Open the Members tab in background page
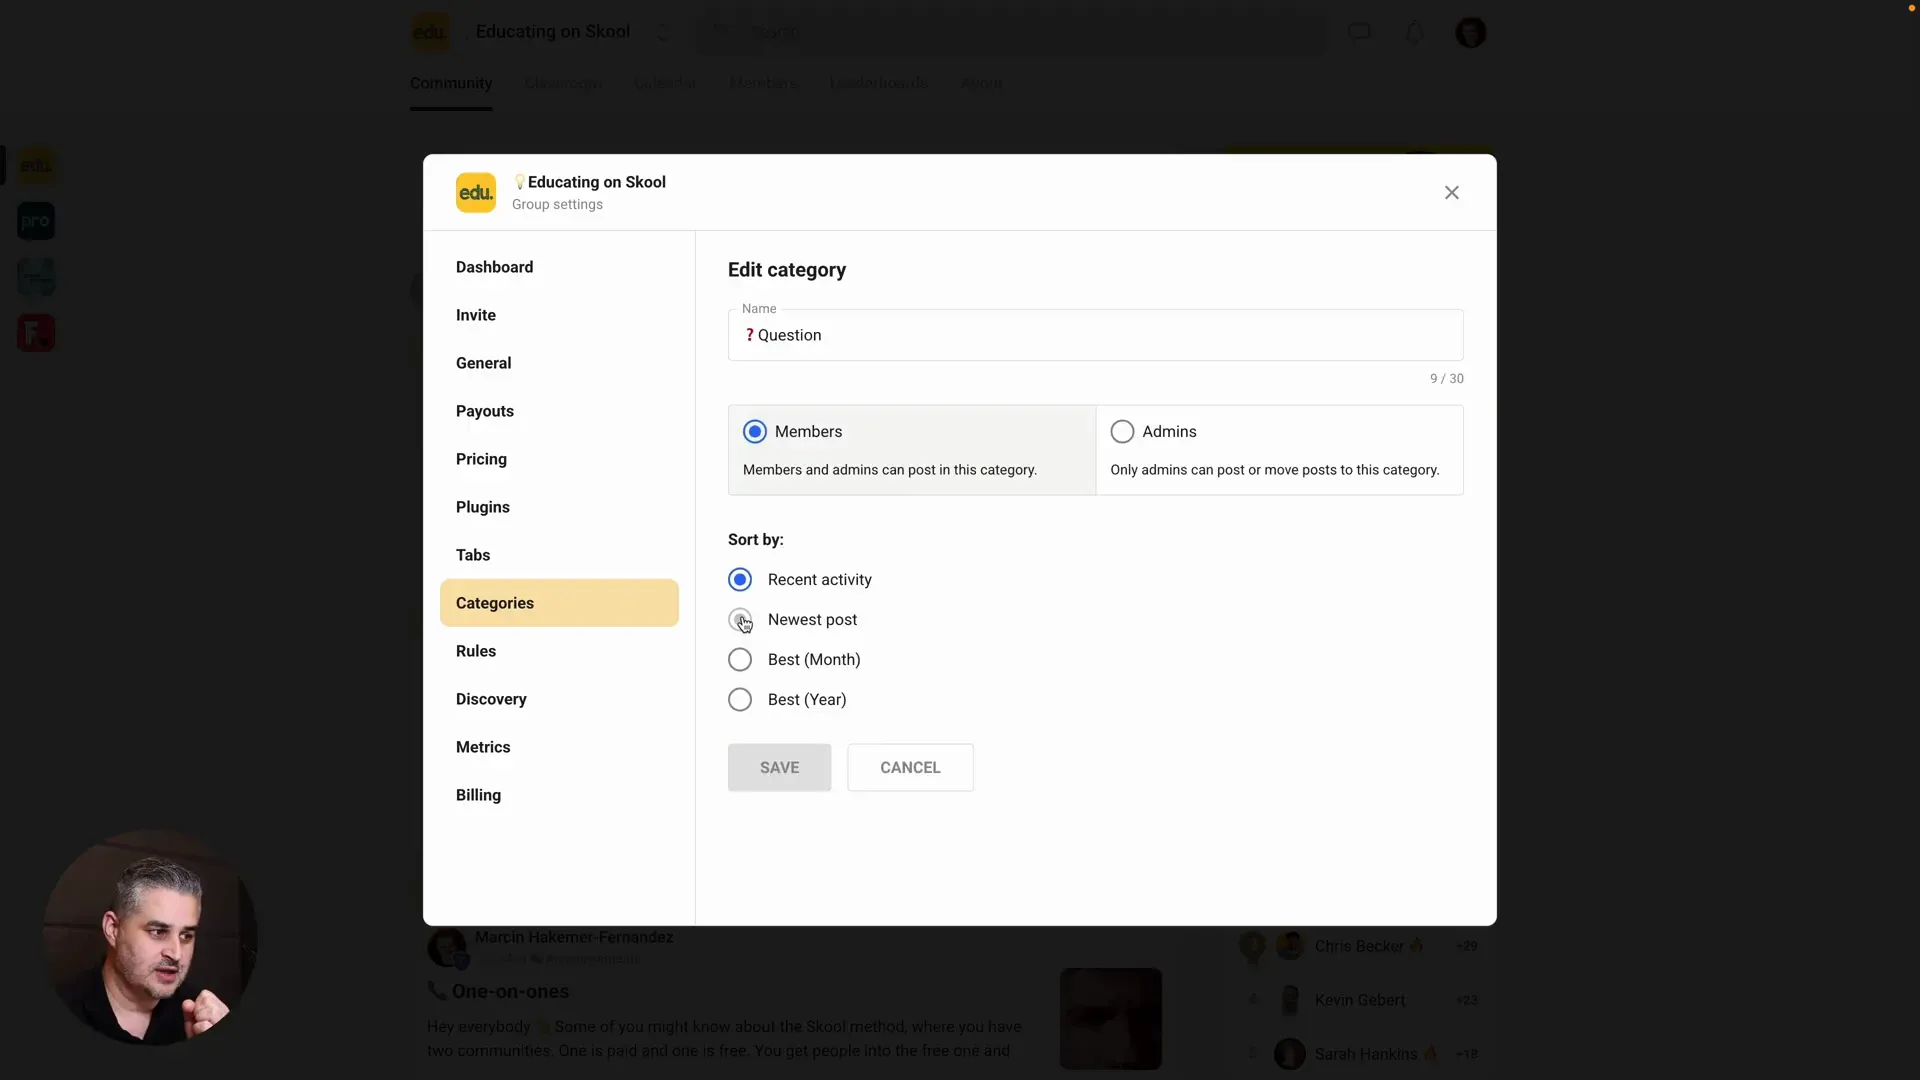 [763, 83]
